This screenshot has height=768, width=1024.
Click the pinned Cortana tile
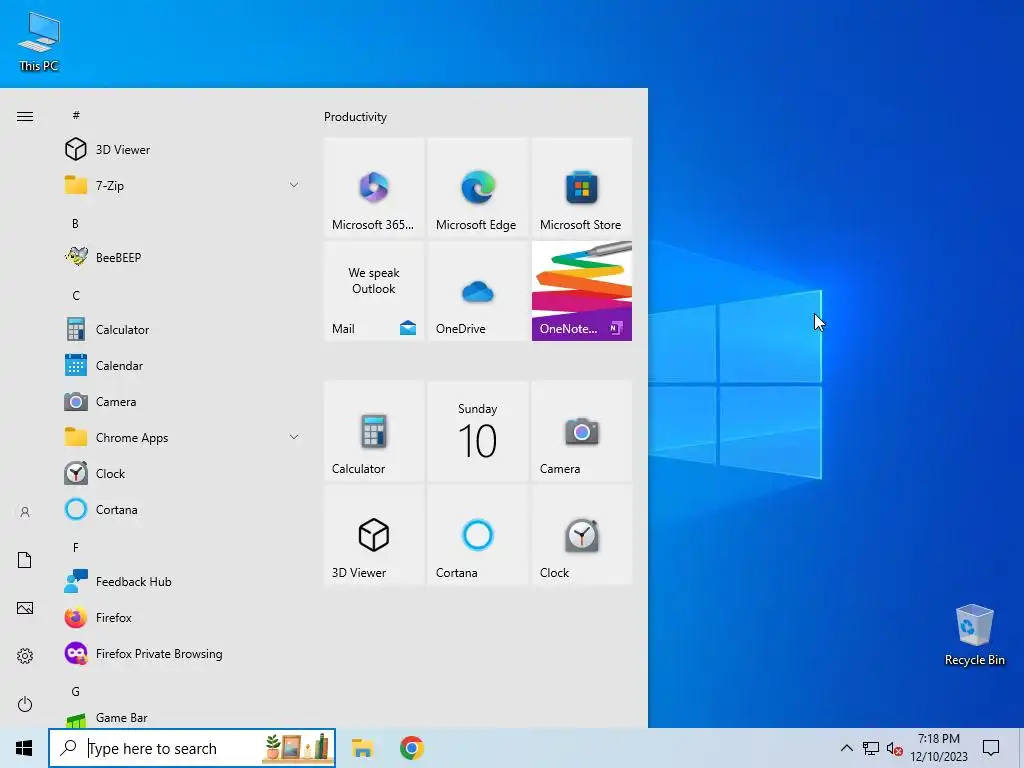pyautogui.click(x=477, y=535)
